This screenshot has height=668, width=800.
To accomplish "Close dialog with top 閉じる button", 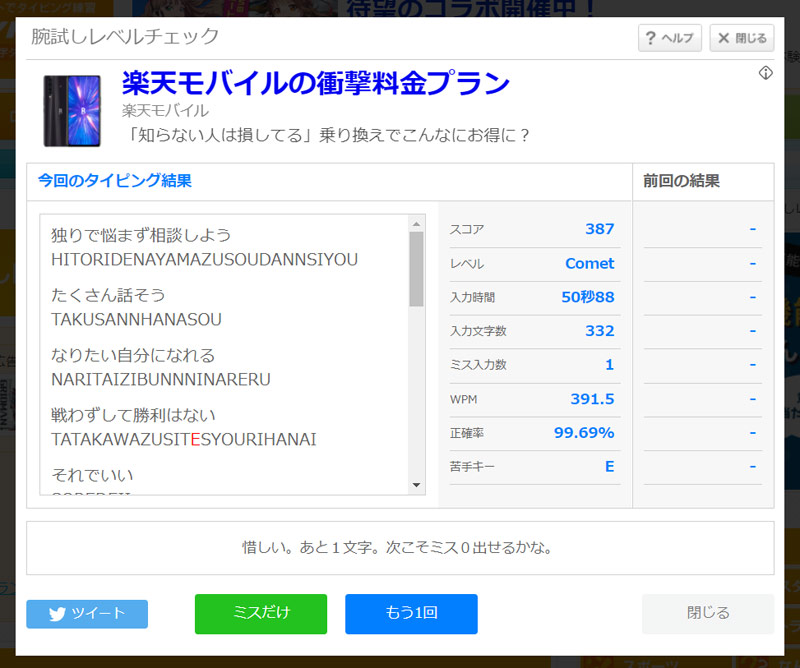I will [x=741, y=38].
